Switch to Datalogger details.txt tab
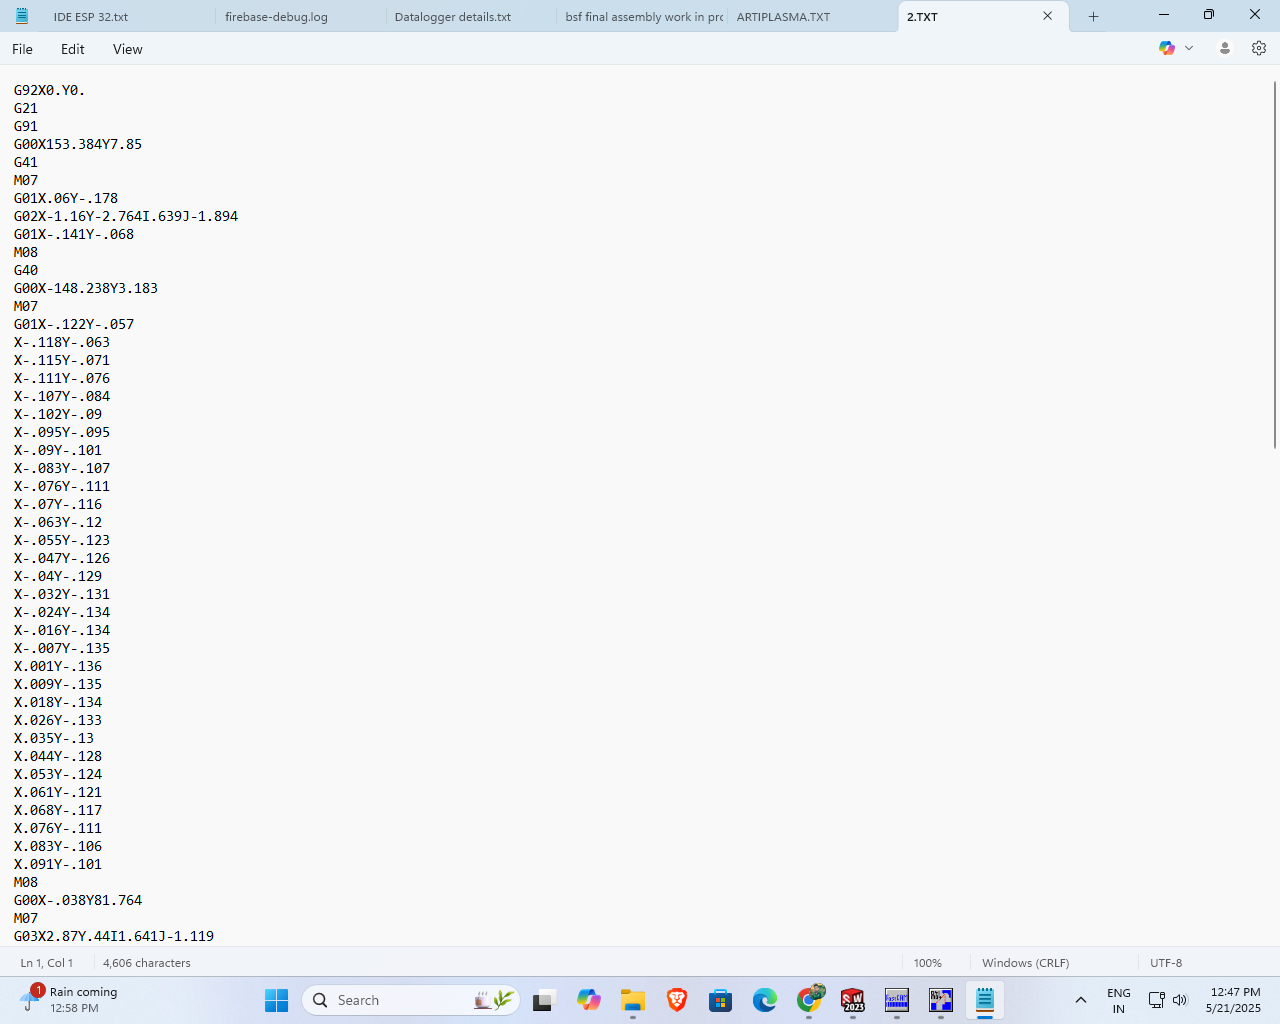 470,17
